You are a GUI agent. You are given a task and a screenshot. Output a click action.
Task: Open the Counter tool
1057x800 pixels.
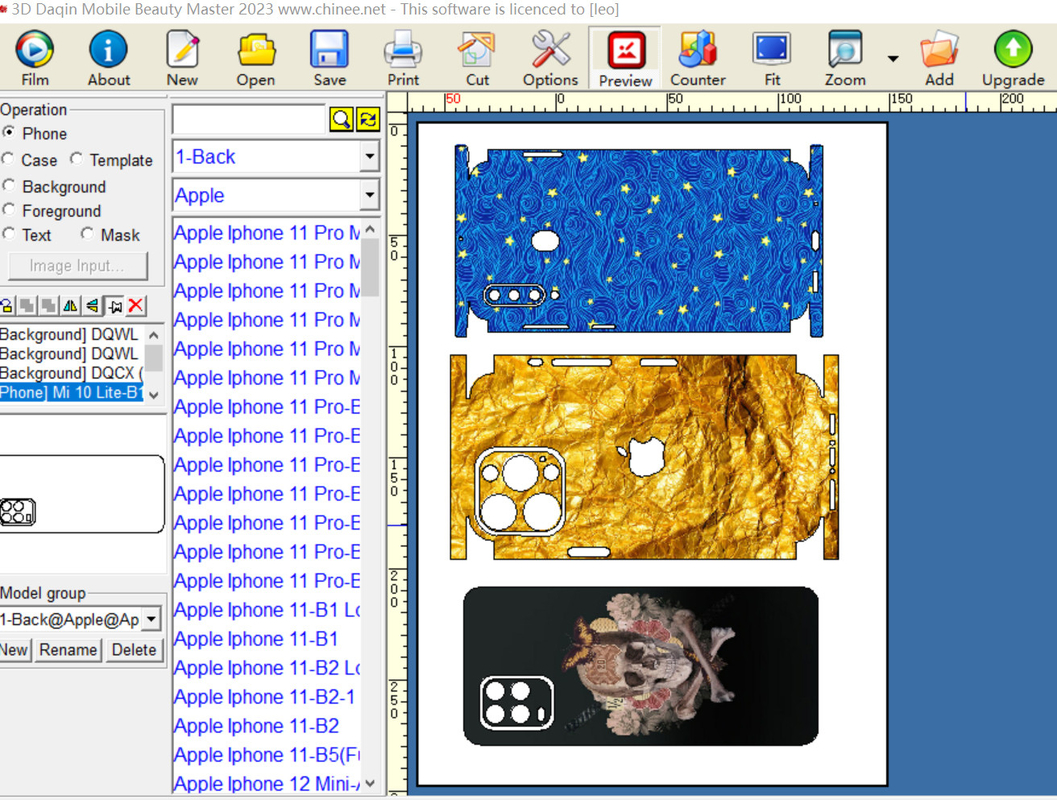697,58
